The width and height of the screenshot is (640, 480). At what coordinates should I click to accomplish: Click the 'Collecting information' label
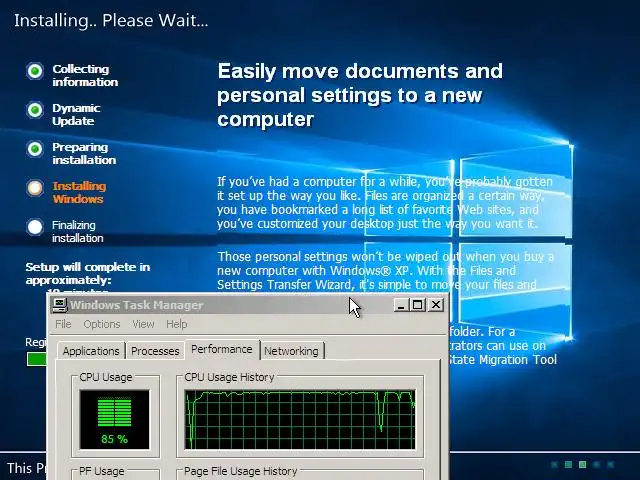(x=85, y=76)
